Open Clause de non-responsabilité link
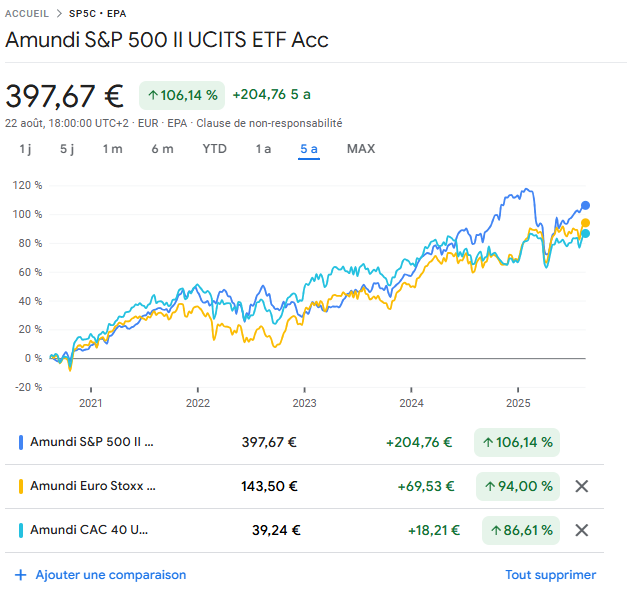This screenshot has height=614, width=627. pyautogui.click(x=269, y=124)
